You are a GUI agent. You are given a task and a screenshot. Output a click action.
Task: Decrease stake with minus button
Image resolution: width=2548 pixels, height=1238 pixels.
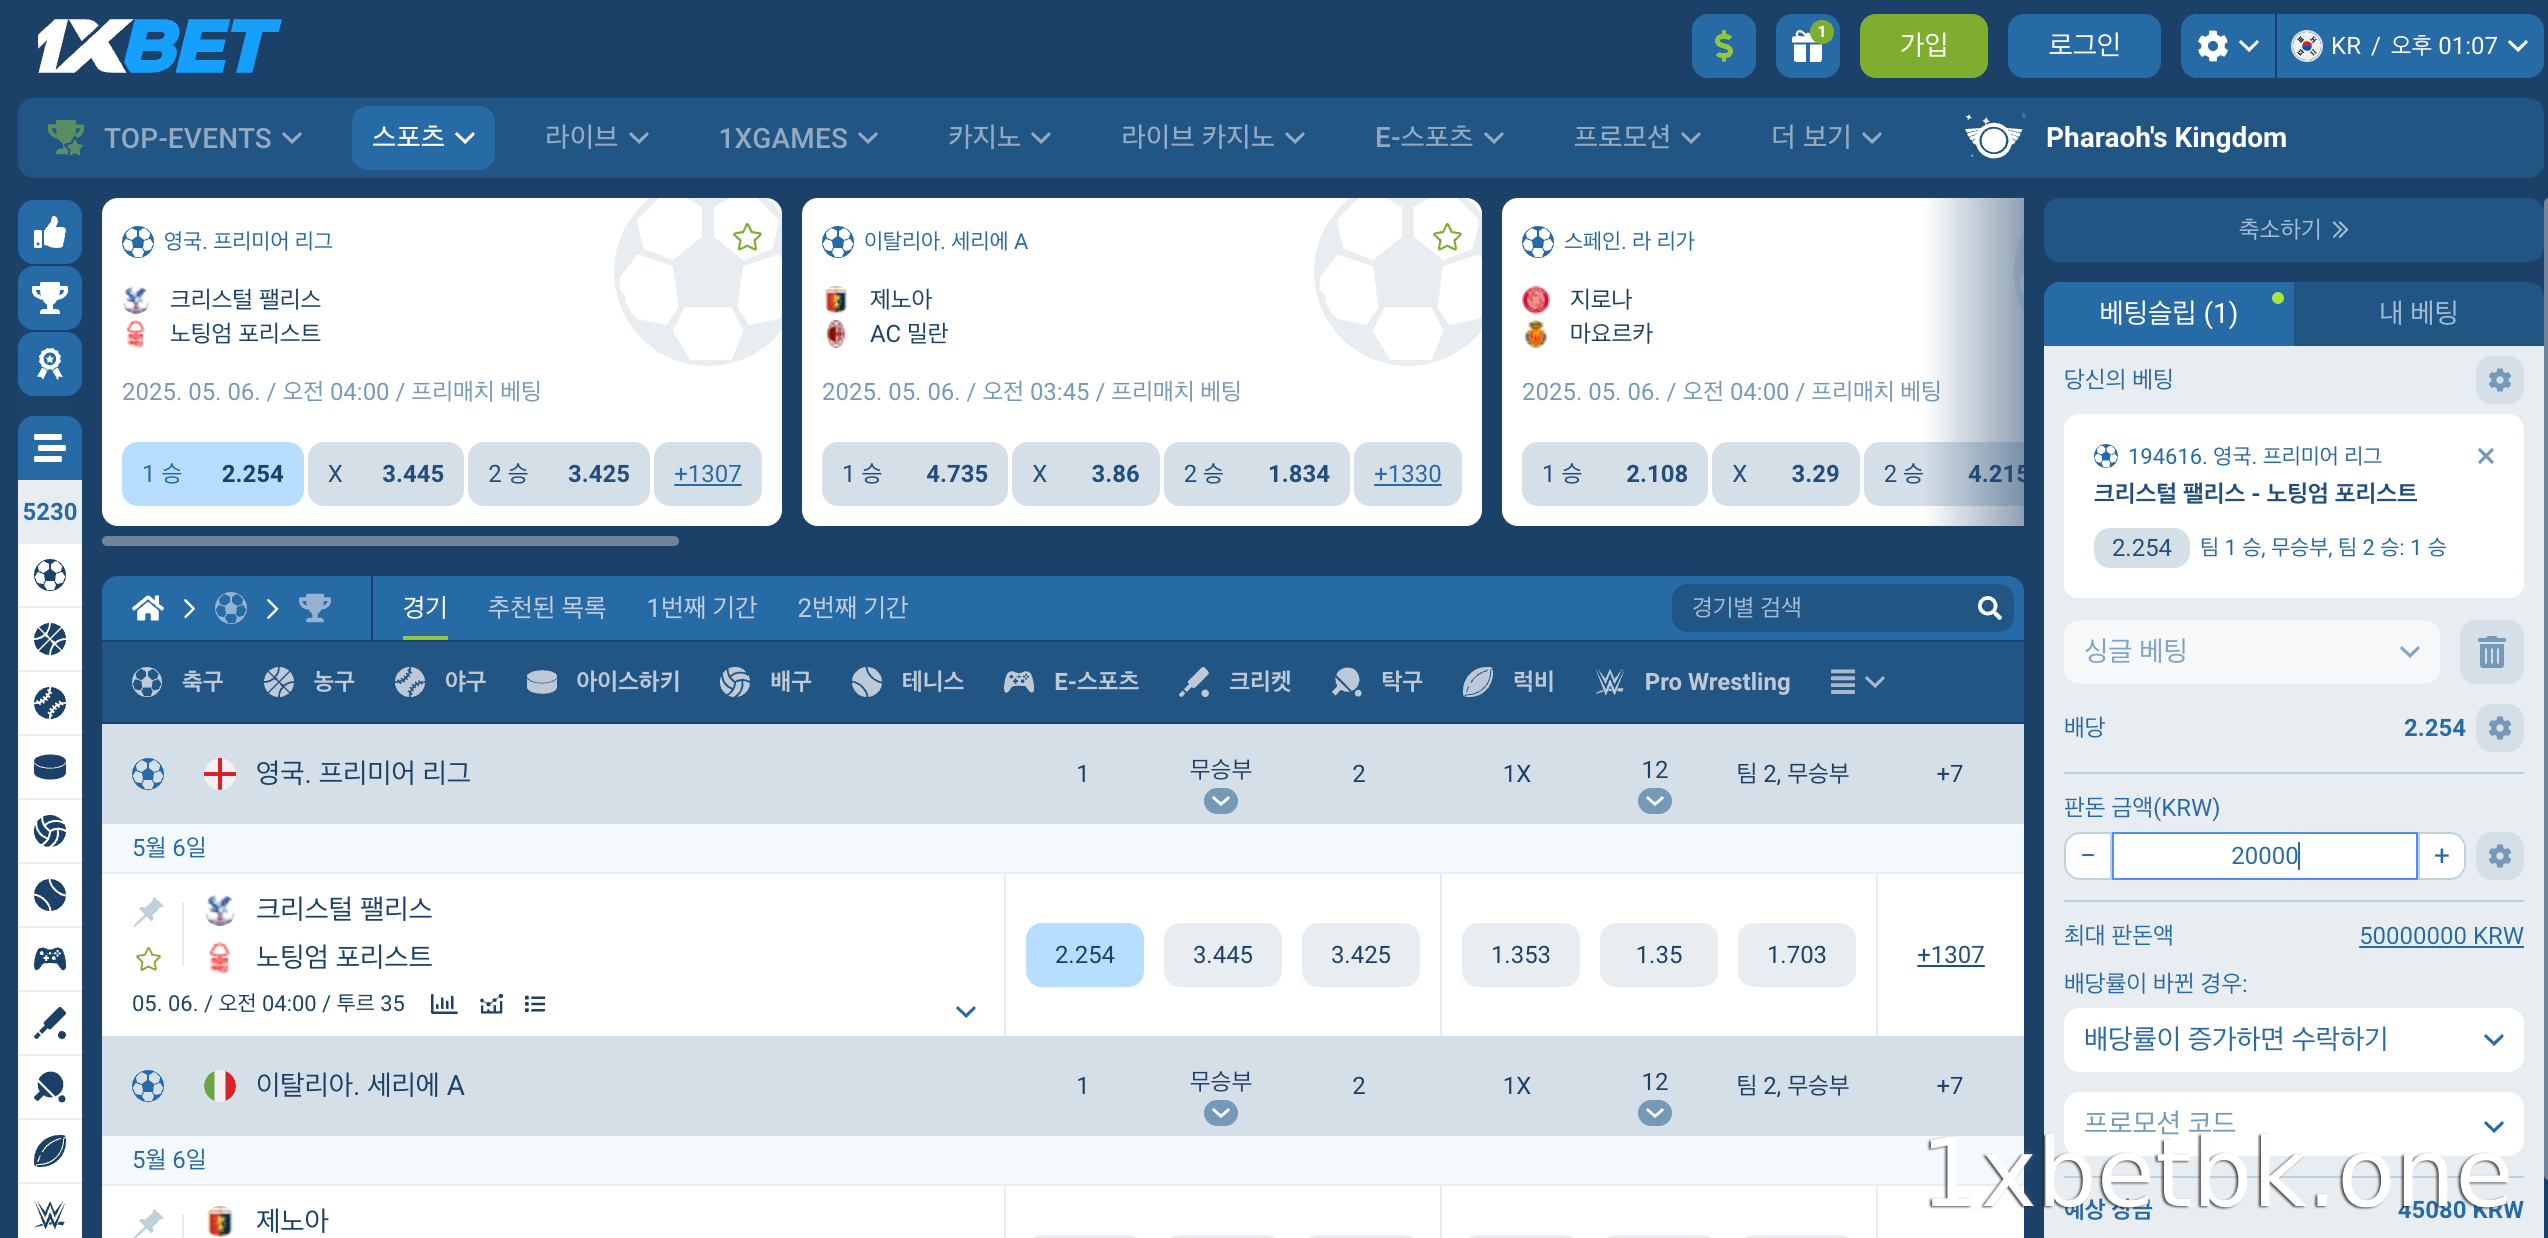tap(2088, 856)
